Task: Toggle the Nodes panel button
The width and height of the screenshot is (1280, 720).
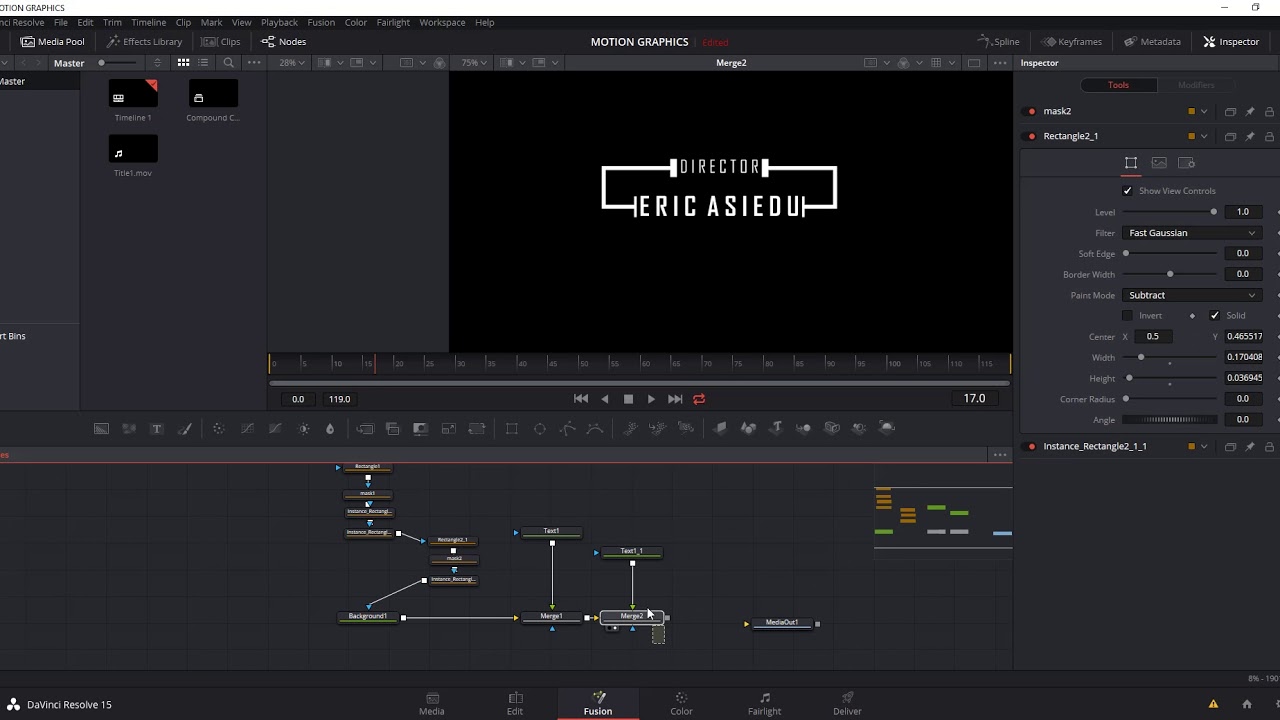Action: coord(284,42)
